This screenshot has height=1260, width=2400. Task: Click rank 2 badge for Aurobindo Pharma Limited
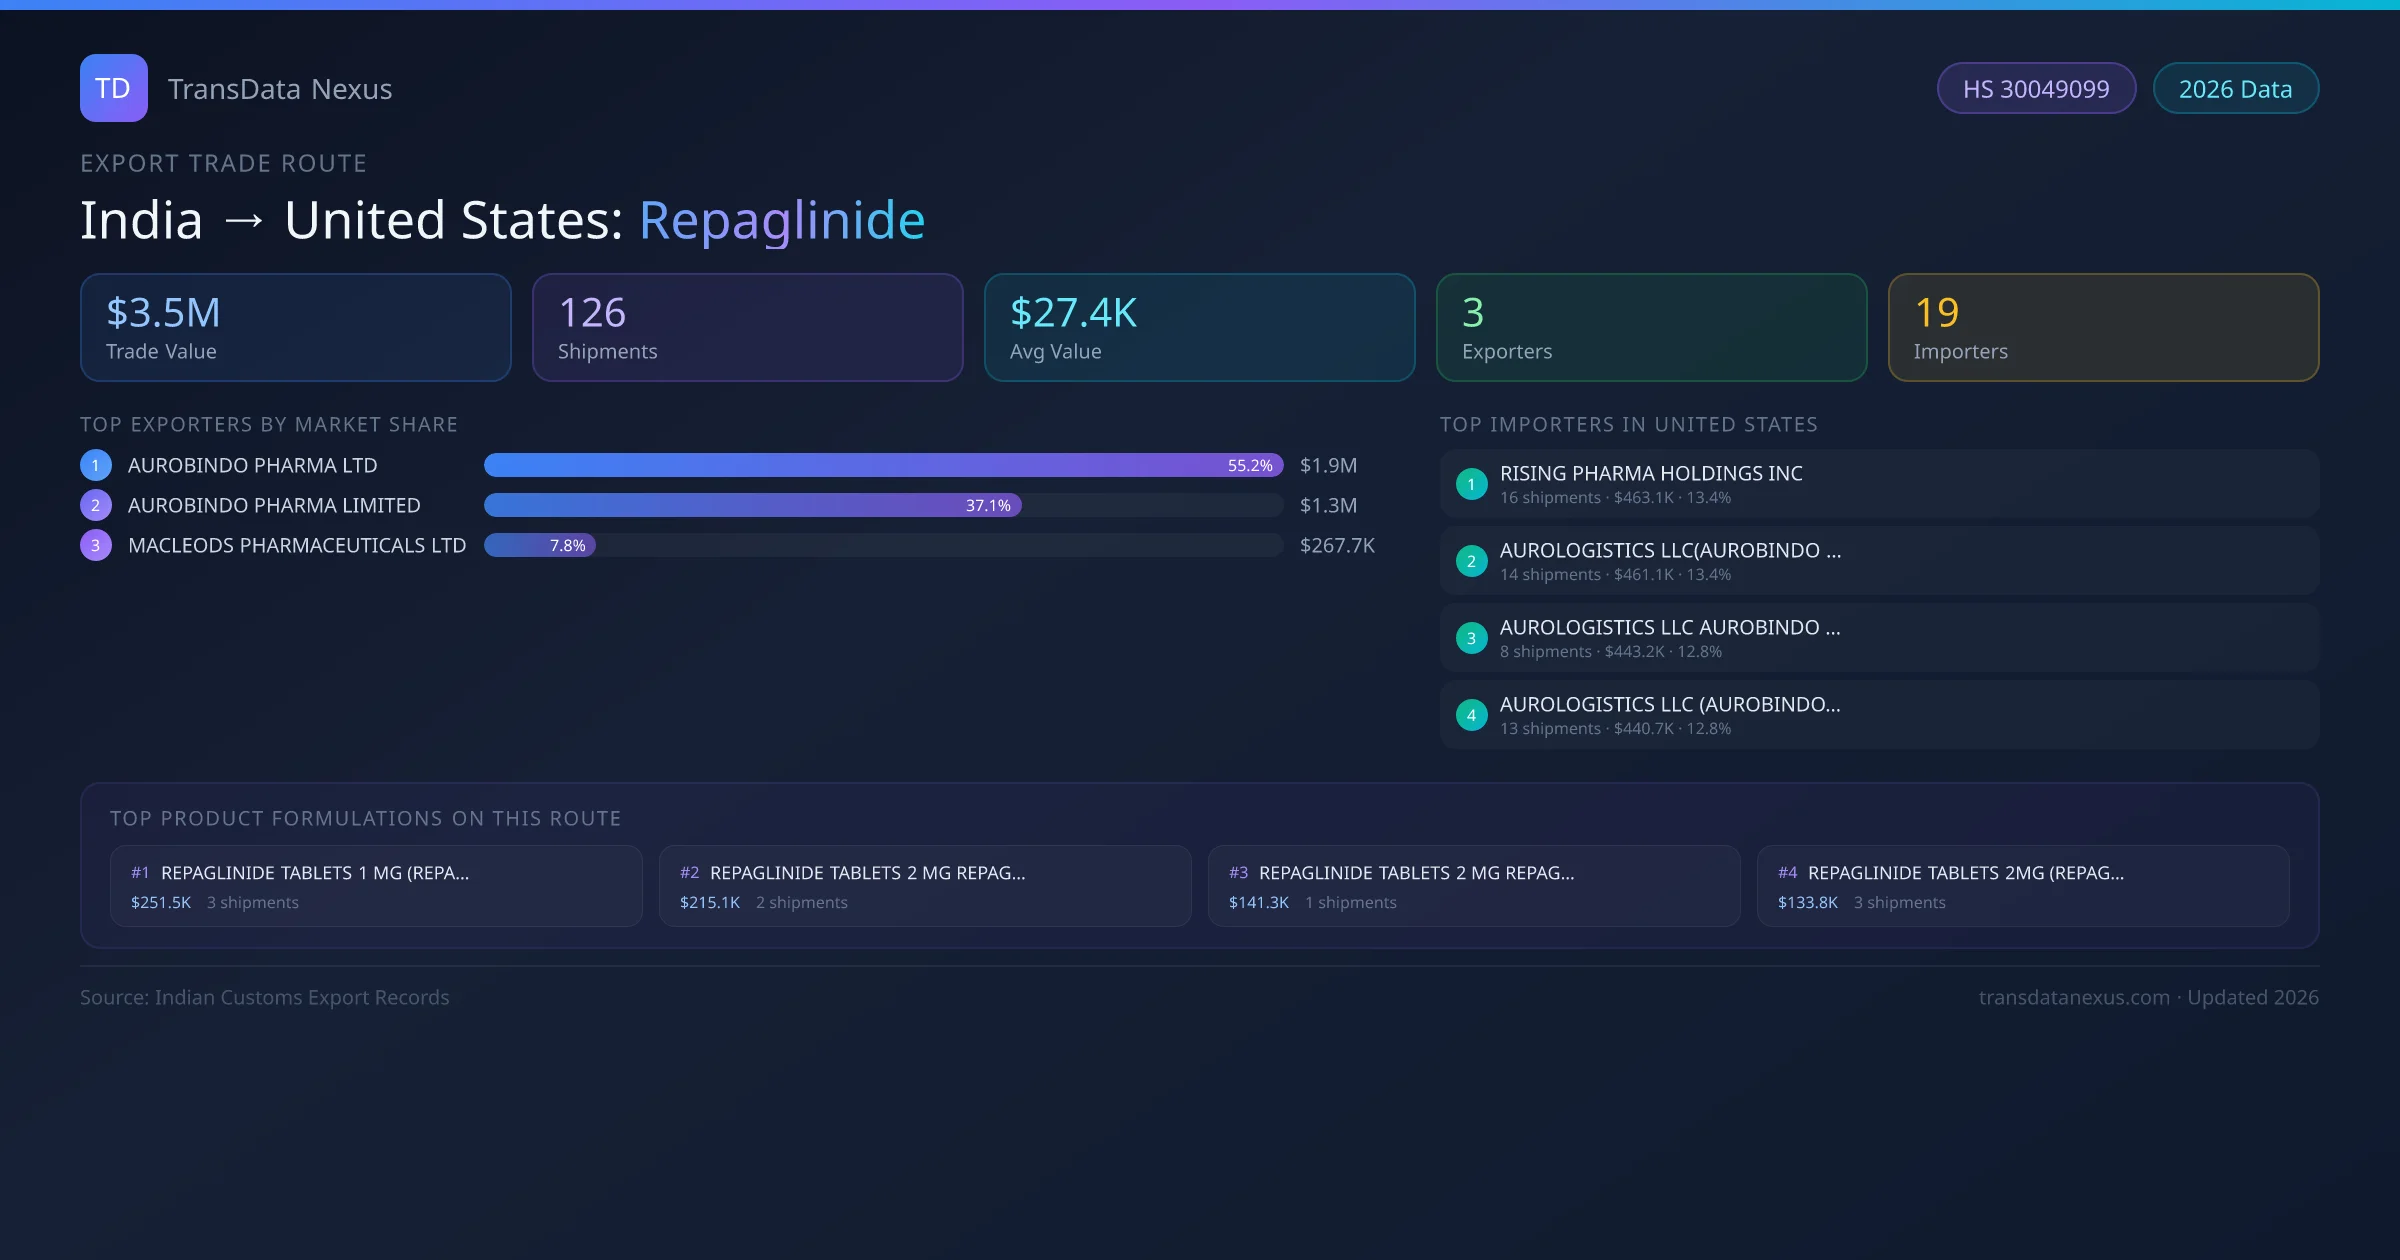tap(96, 505)
